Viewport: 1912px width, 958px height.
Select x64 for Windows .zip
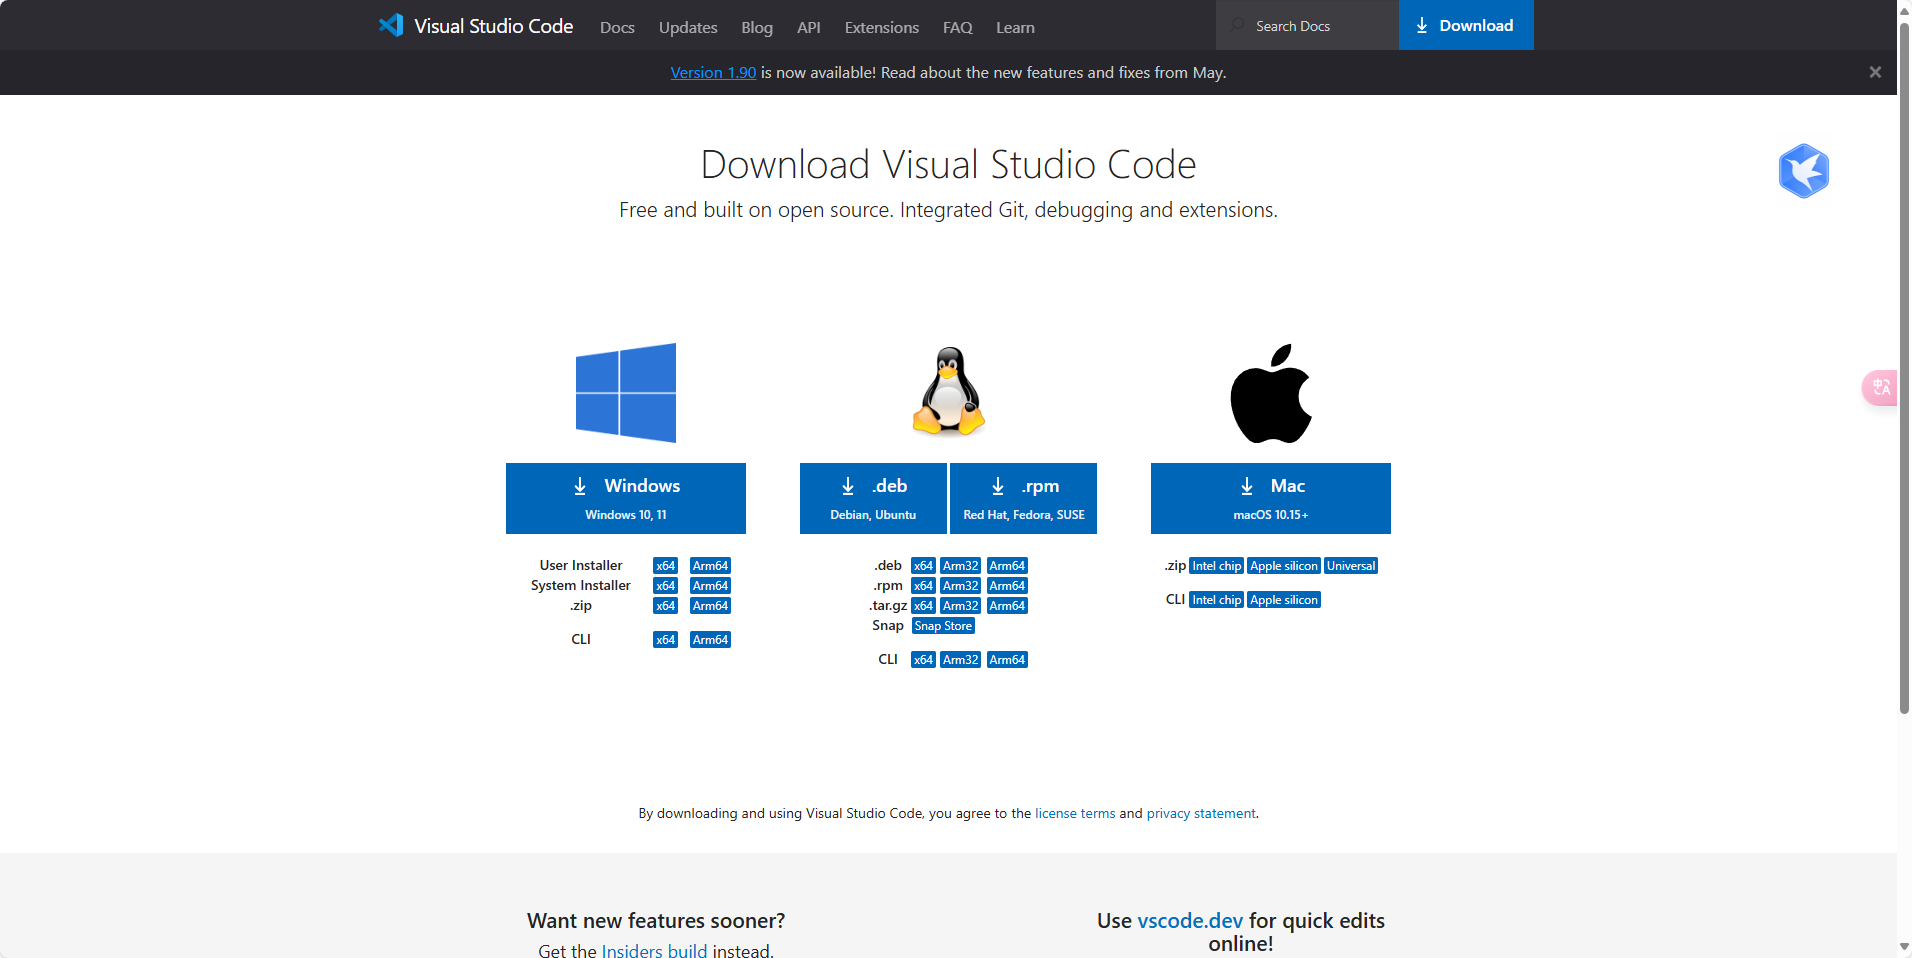tap(665, 606)
